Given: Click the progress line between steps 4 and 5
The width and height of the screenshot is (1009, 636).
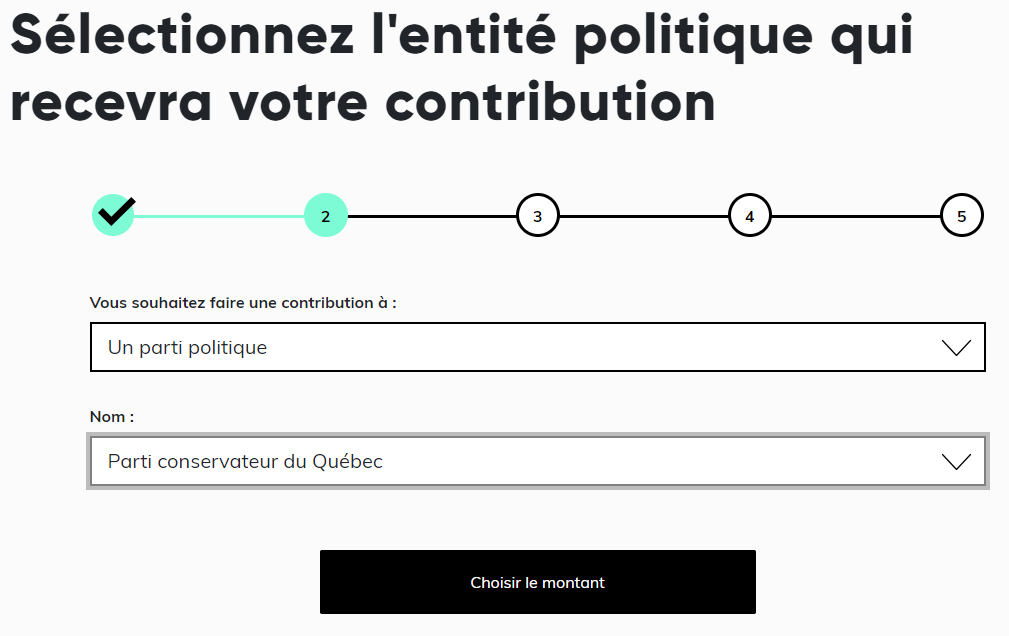Looking at the screenshot, I should [856, 216].
